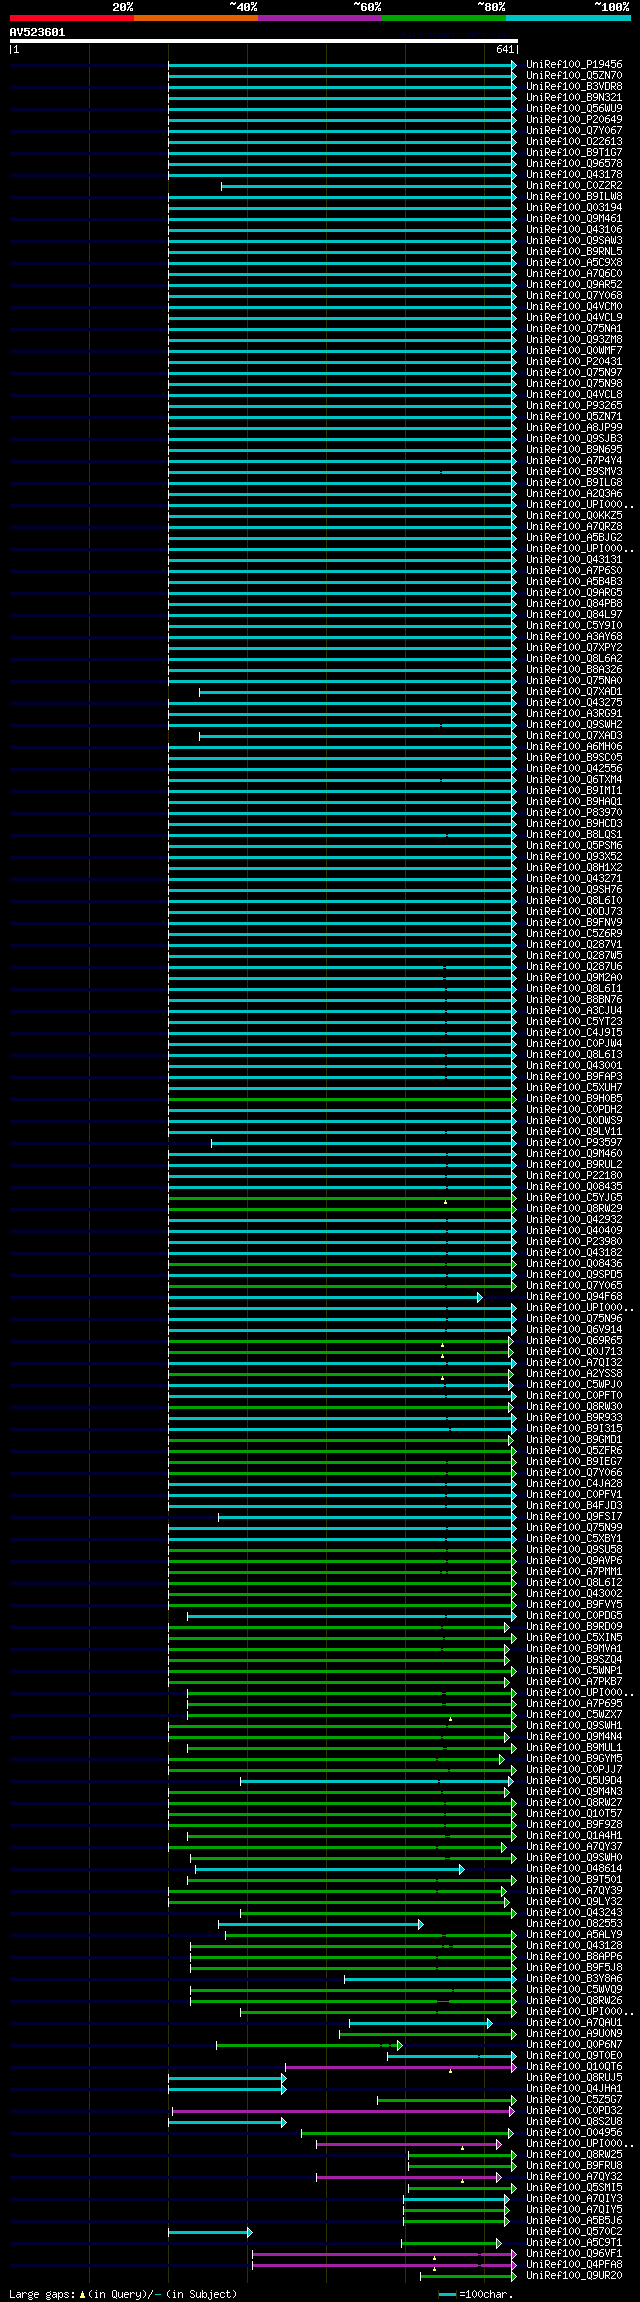Click the UniRef100_P93597 hit label
The height and width of the screenshot is (2302, 640).
pyautogui.click(x=574, y=1142)
